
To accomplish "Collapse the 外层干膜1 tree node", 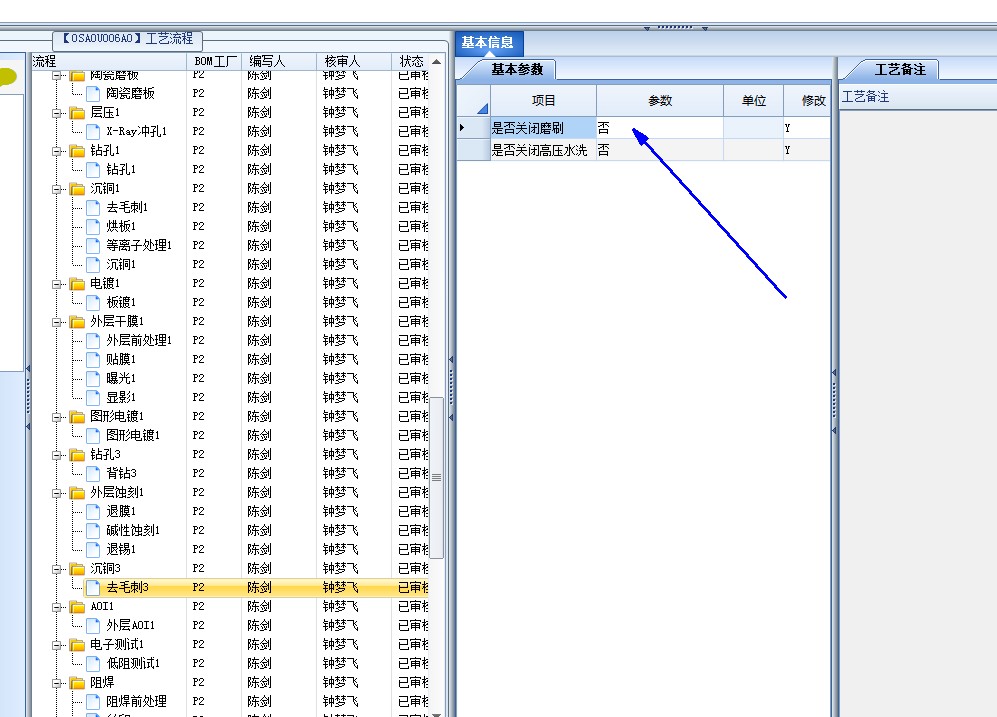I will coord(57,322).
